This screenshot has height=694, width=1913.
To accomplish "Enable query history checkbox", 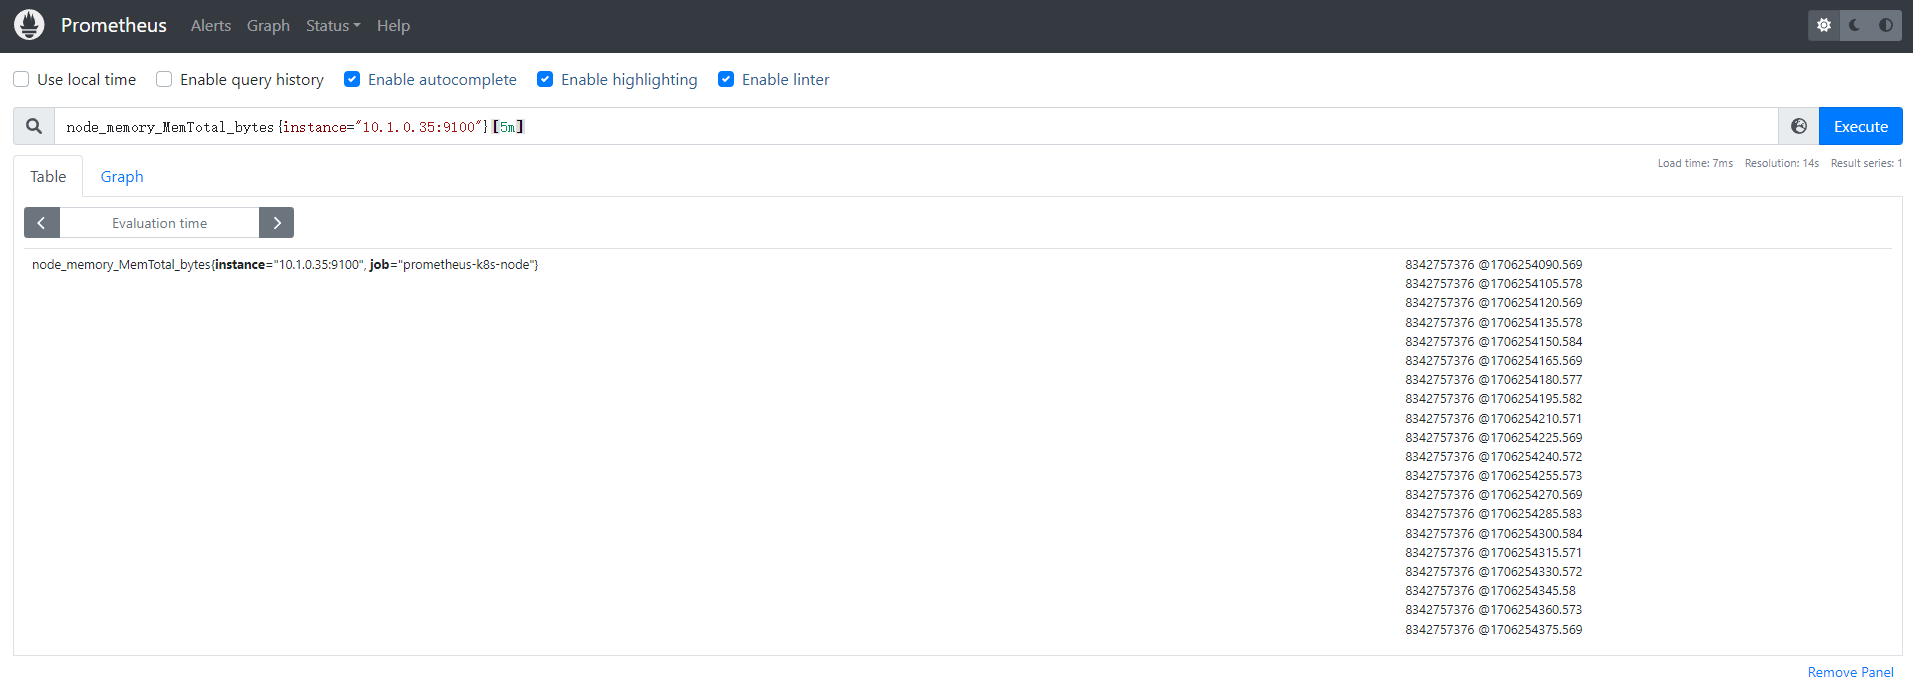I will click(164, 79).
